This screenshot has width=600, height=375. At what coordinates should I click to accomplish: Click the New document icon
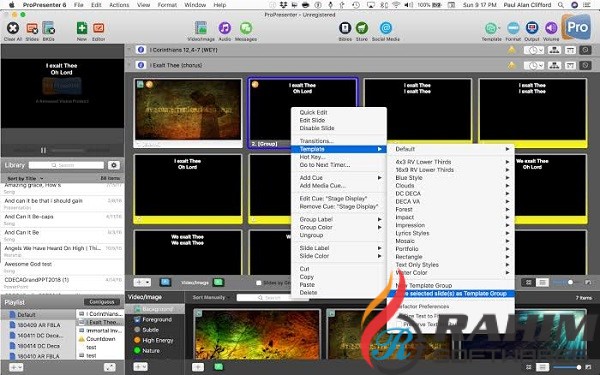coord(82,28)
